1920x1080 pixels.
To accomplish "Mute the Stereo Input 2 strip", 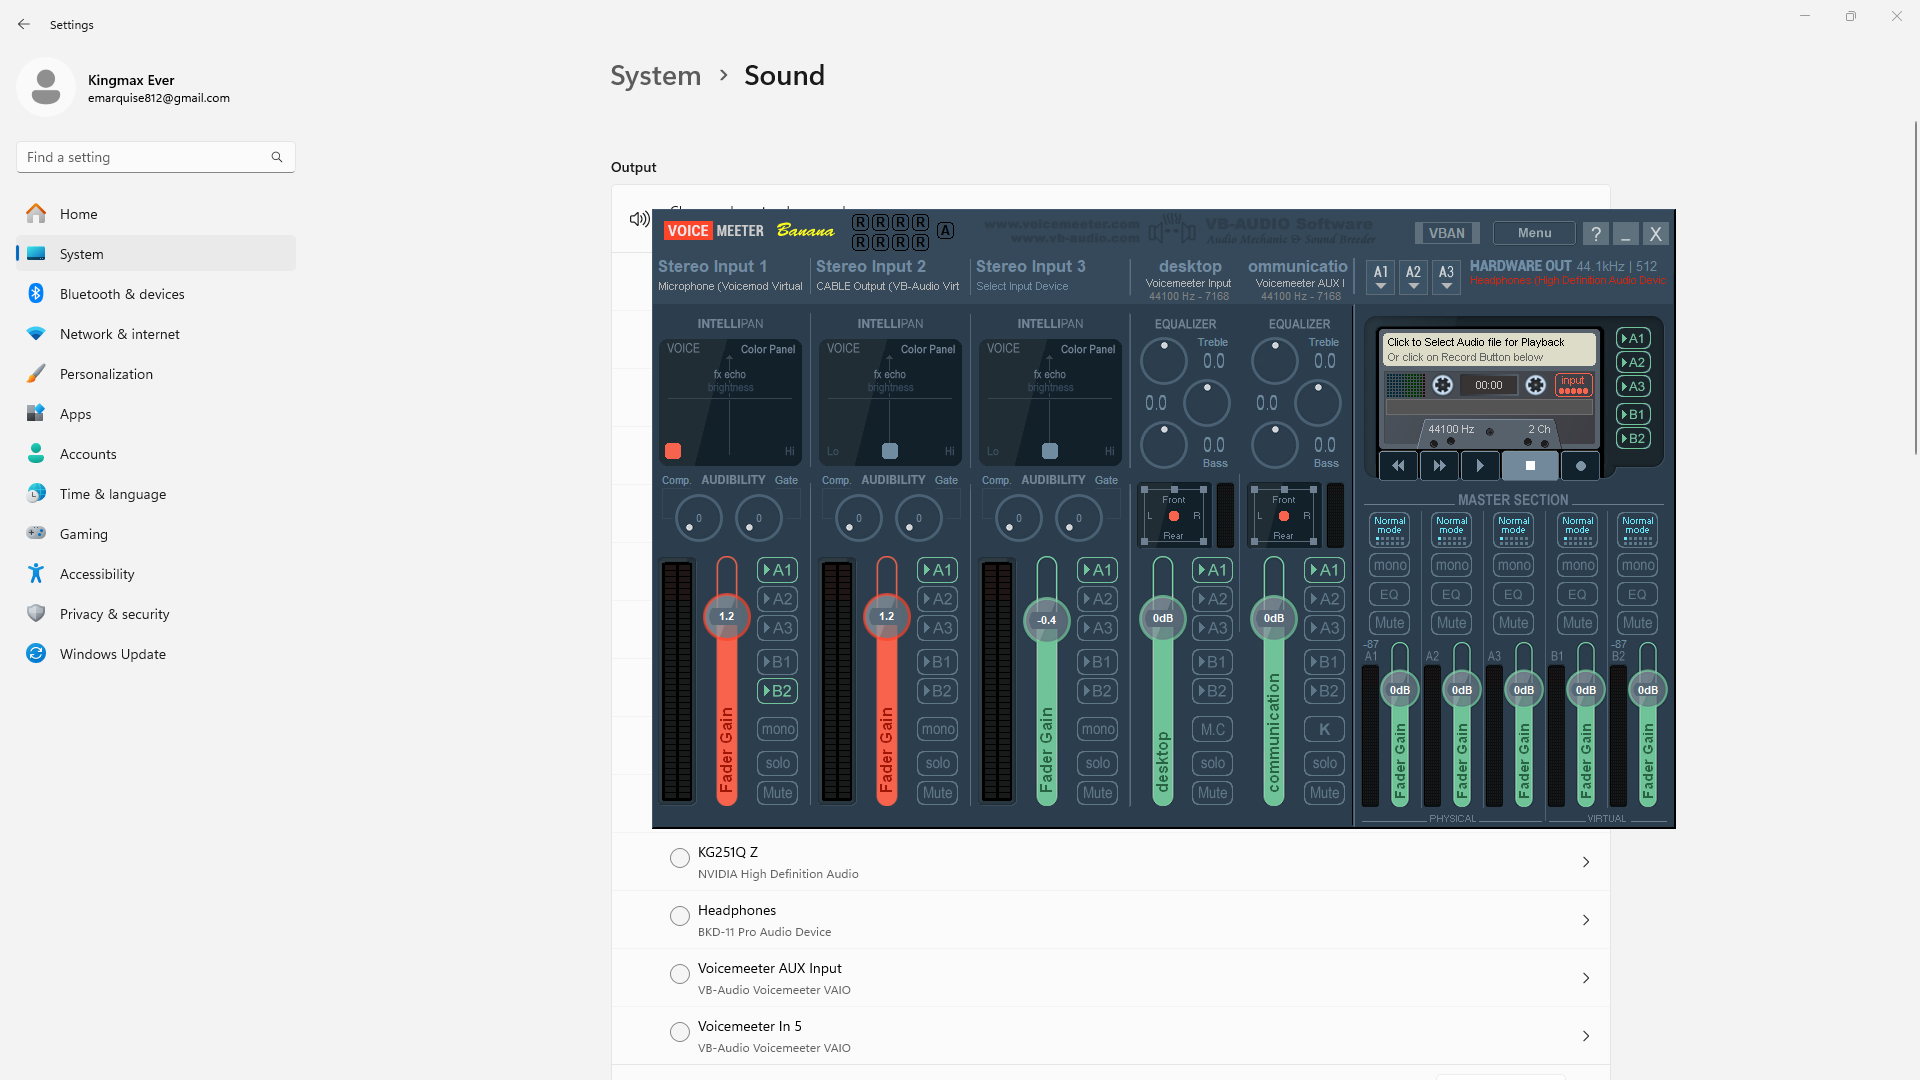I will (937, 793).
